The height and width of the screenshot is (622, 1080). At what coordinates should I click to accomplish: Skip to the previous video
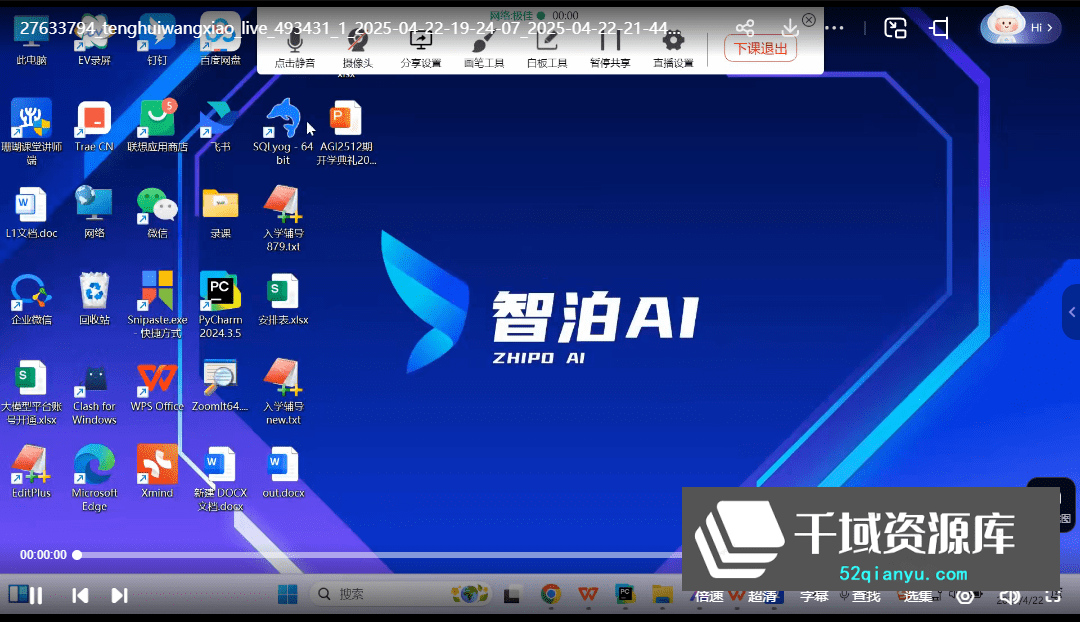pos(80,595)
